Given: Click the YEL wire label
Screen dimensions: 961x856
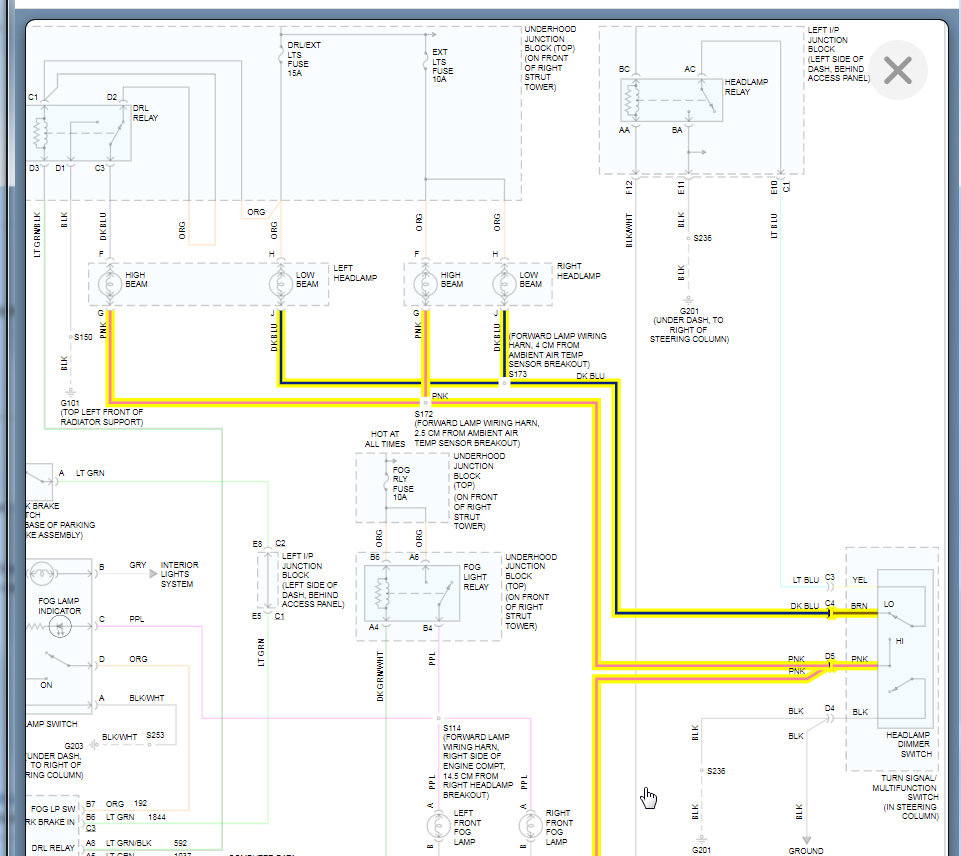Looking at the screenshot, I should (860, 580).
